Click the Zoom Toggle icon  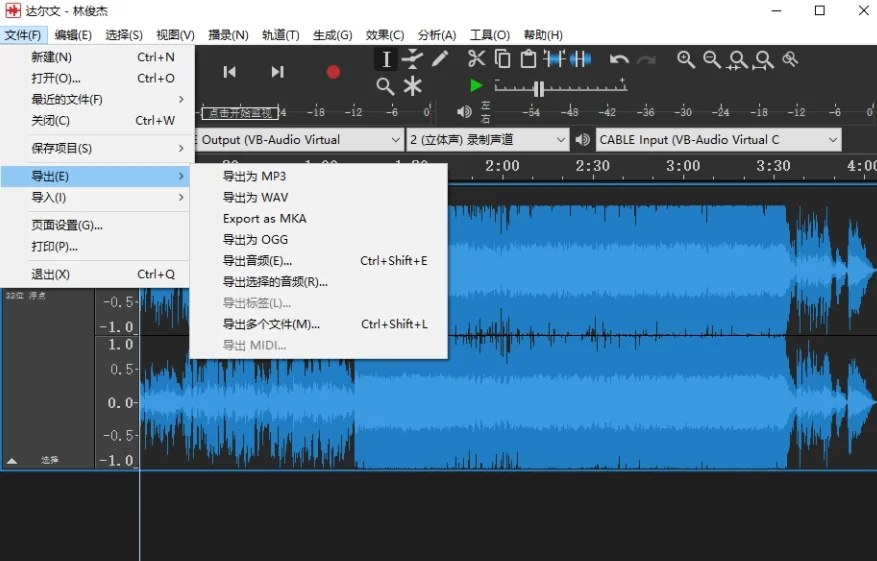790,59
